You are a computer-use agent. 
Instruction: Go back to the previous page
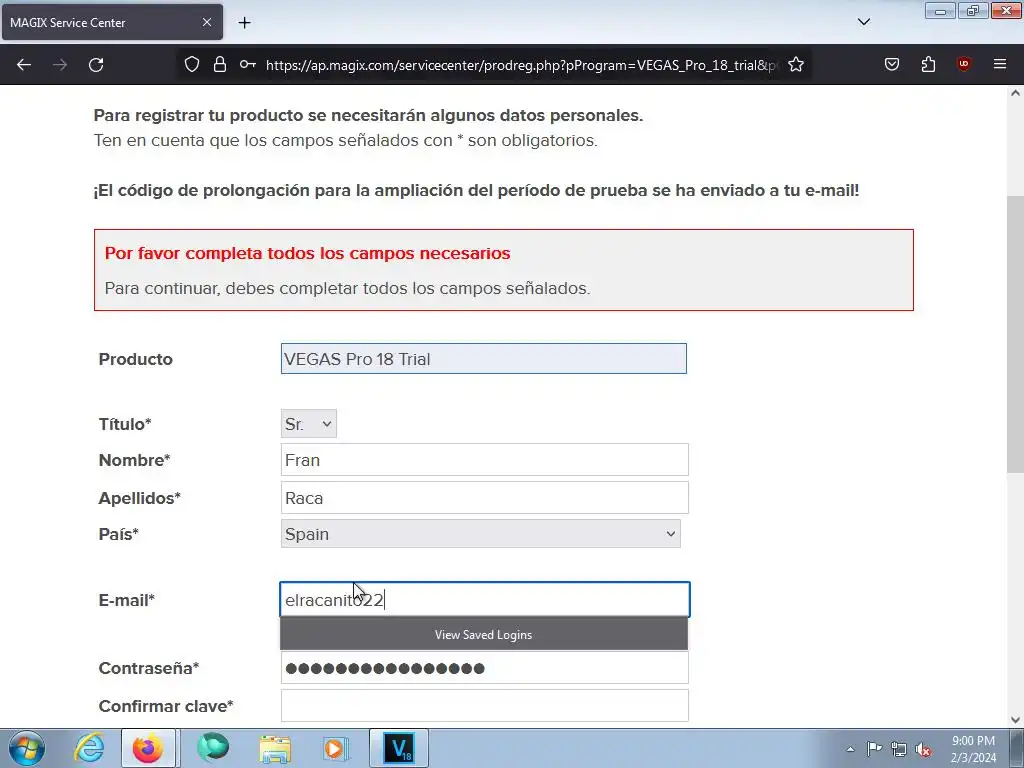pos(24,65)
